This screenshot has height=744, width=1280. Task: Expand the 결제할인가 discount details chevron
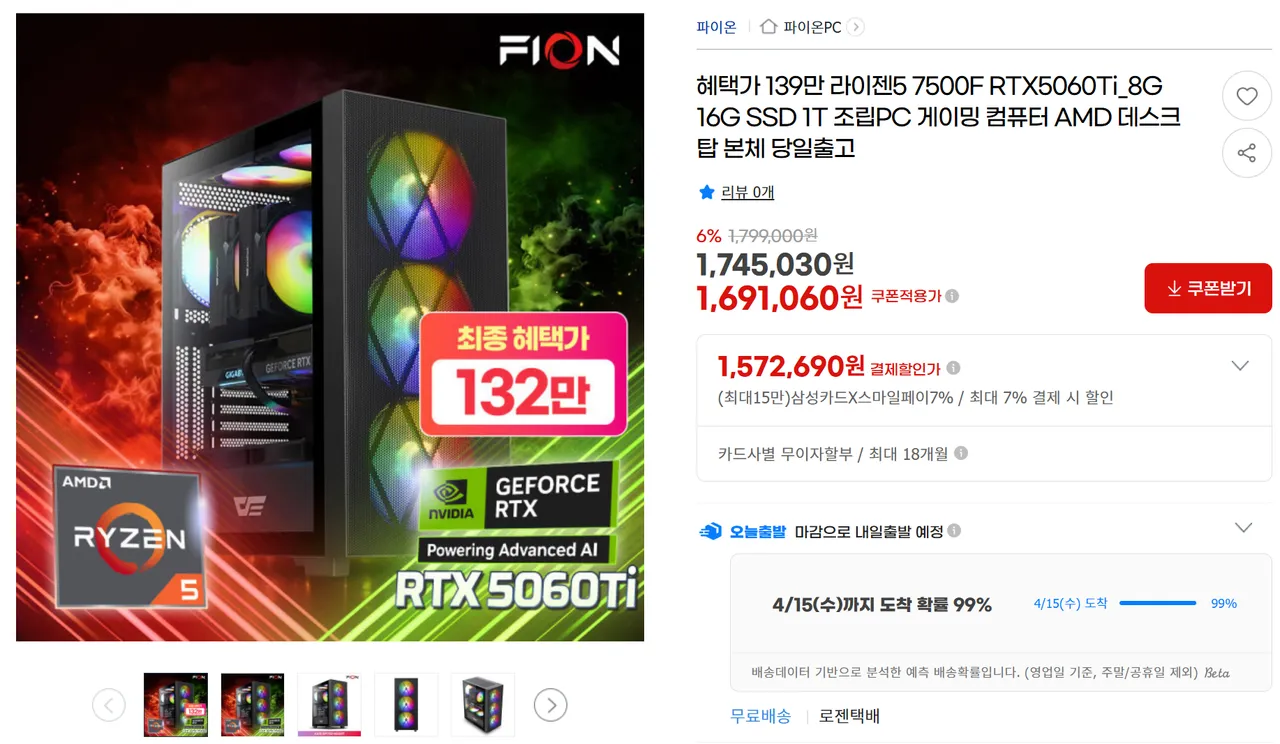(x=1240, y=366)
